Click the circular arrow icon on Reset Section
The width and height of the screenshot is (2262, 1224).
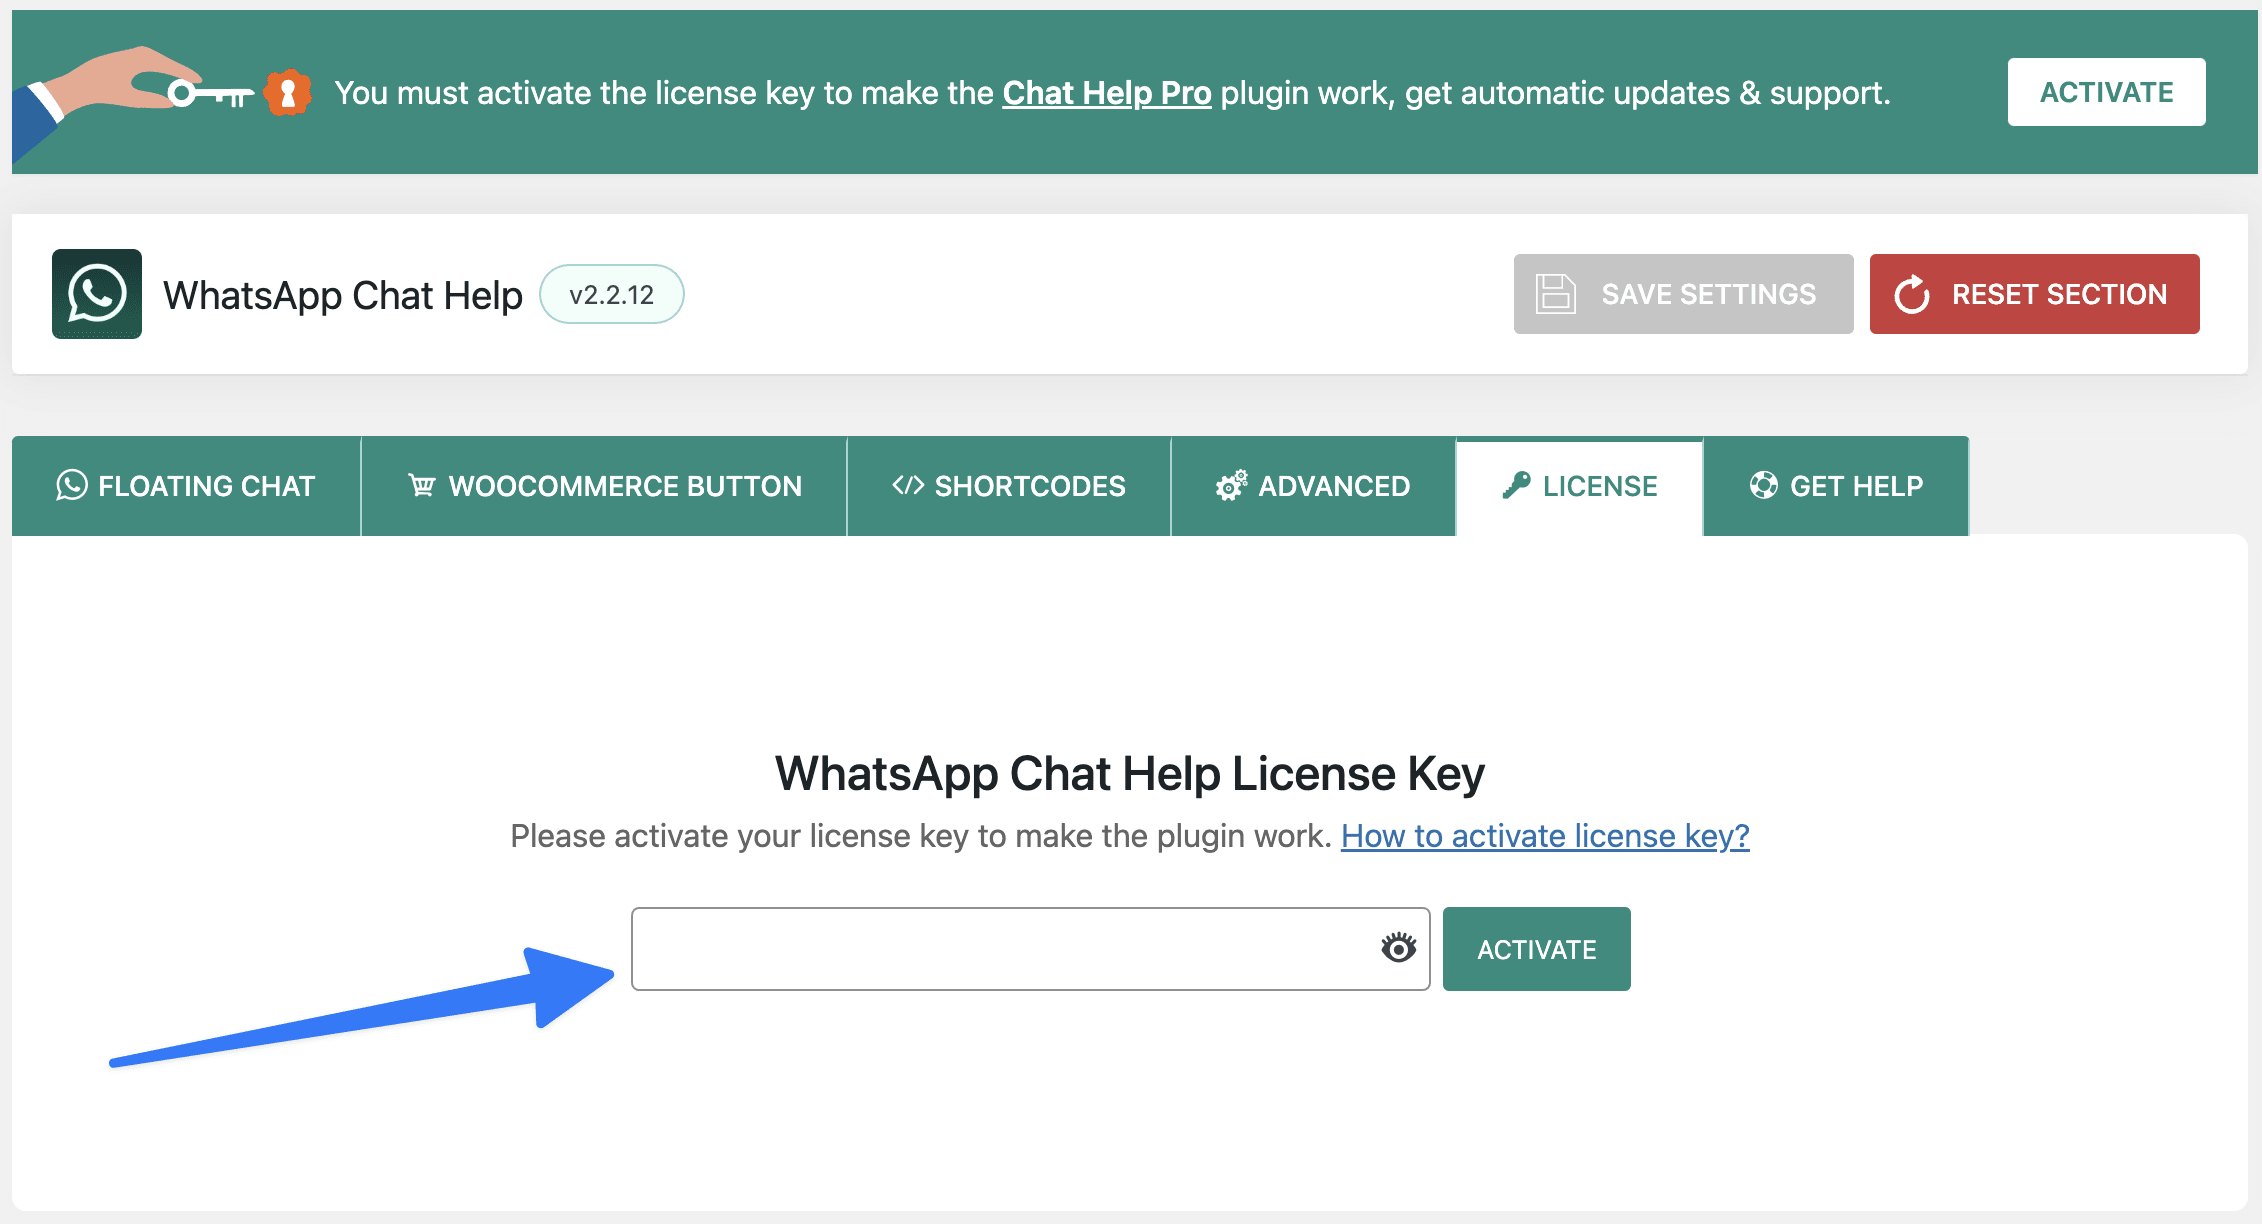click(1912, 294)
